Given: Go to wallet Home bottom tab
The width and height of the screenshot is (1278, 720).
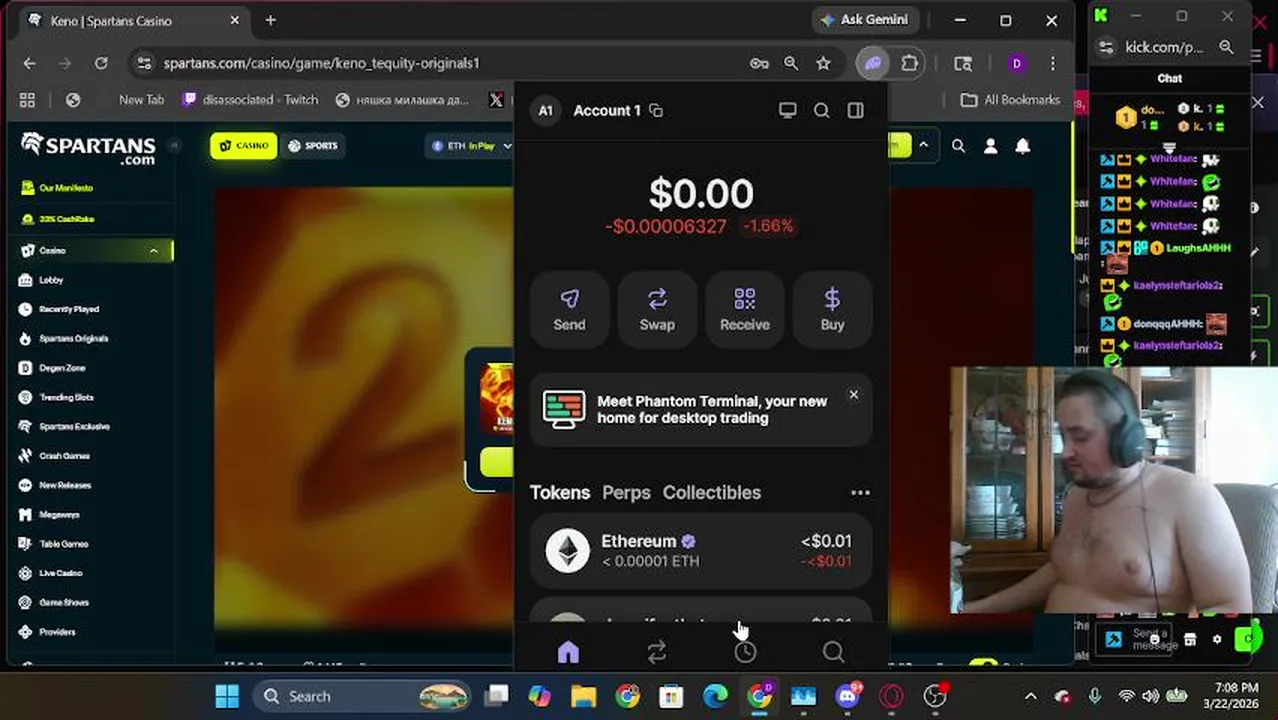Looking at the screenshot, I should tap(568, 653).
